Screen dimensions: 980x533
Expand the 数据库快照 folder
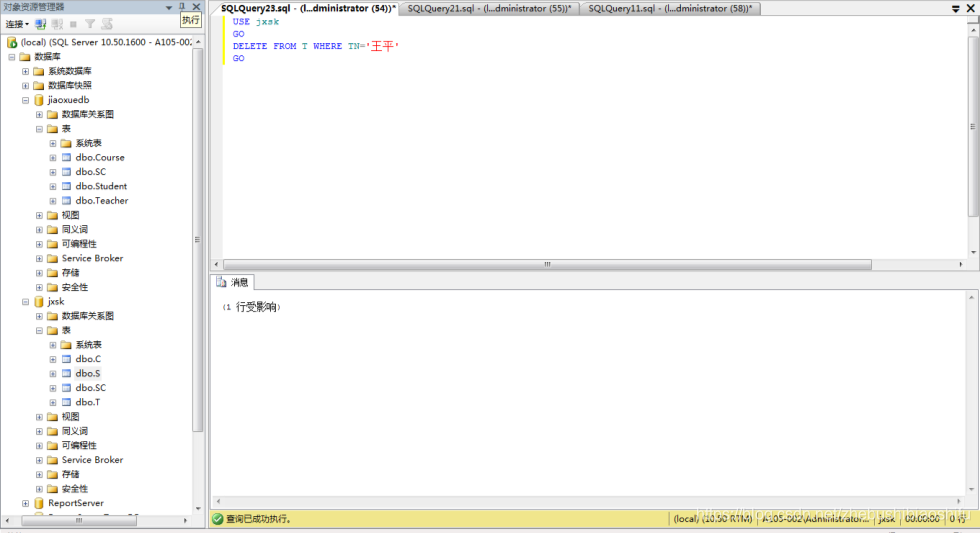(x=26, y=86)
